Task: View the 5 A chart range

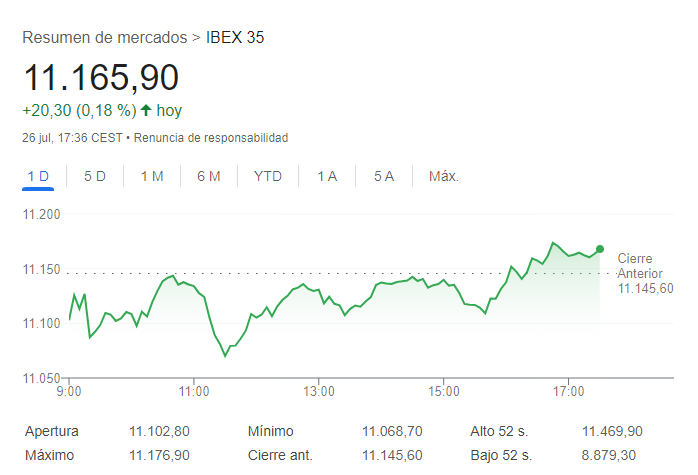Action: click(384, 176)
